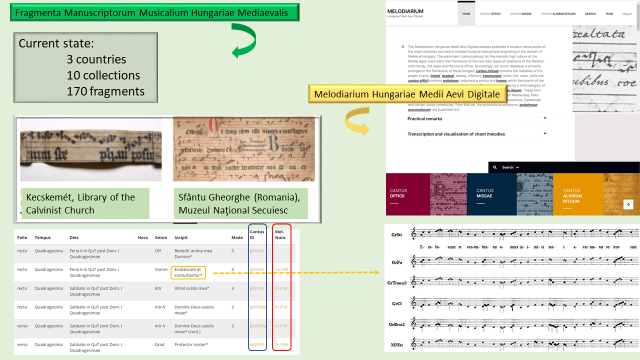Image resolution: width=640 pixels, height=360 pixels.
Task: Click the quote mark icon beside the intro text
Action: 403,47
